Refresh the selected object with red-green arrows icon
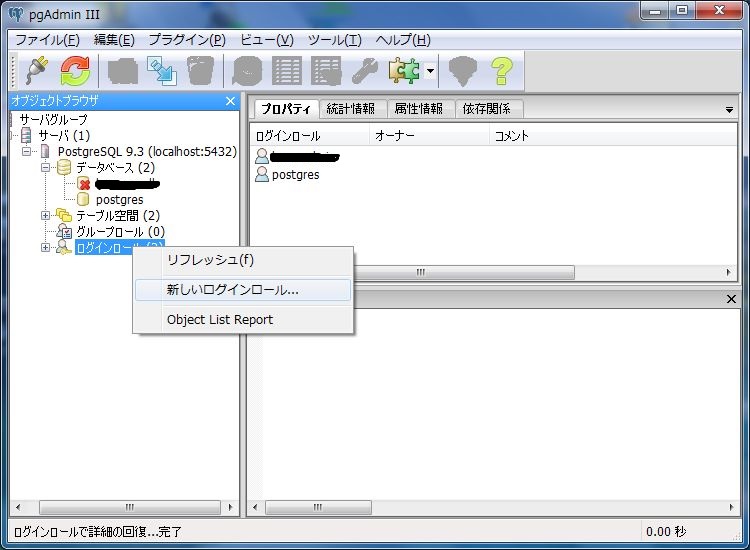 pos(75,71)
